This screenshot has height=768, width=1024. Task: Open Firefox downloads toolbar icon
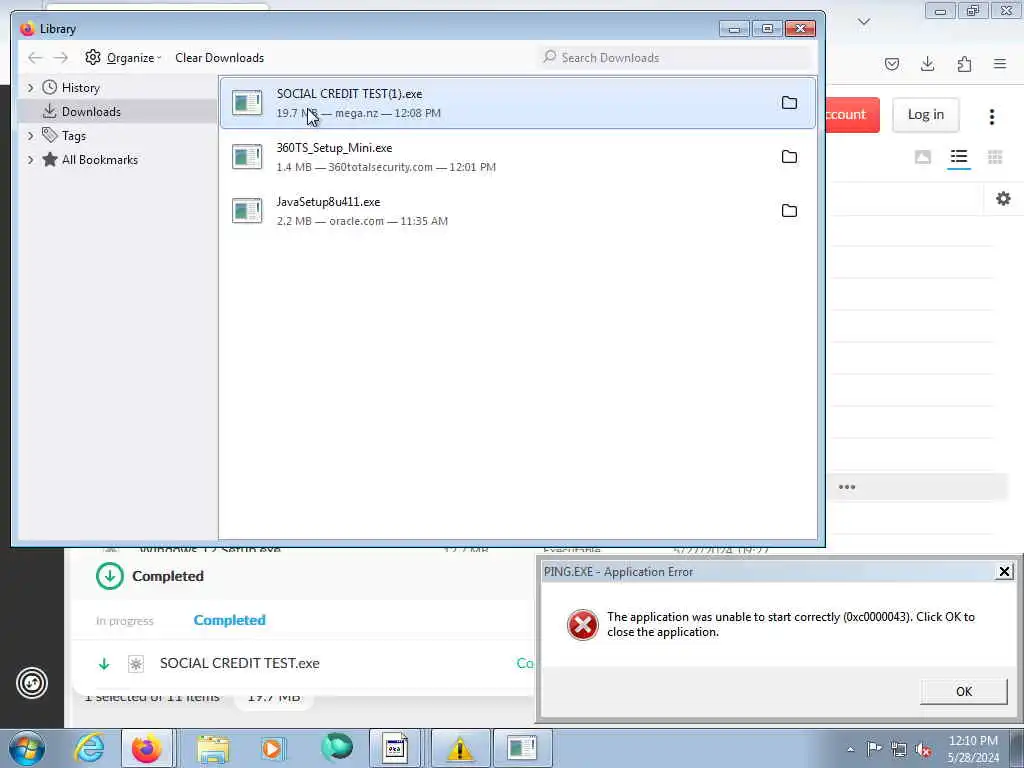tap(927, 64)
